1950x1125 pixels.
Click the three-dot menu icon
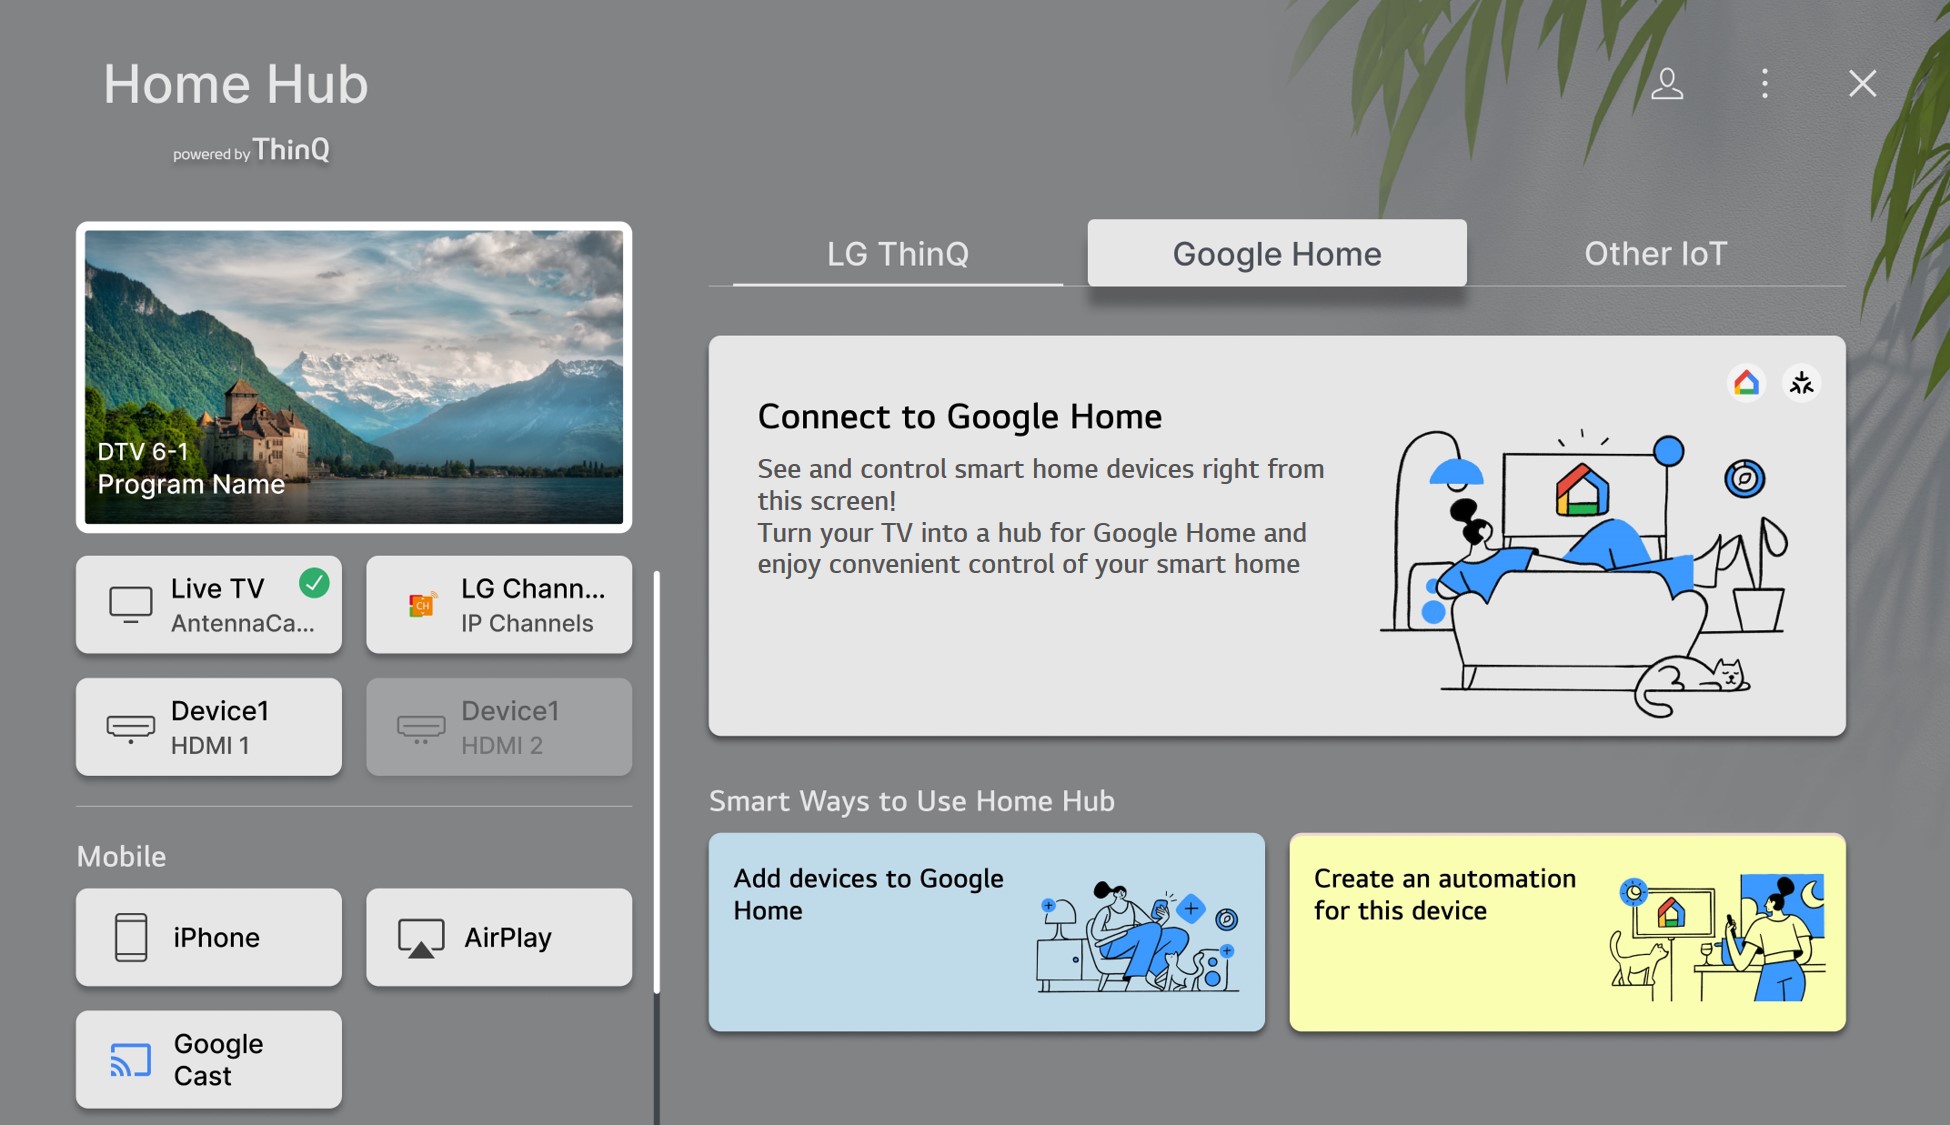pyautogui.click(x=1767, y=83)
